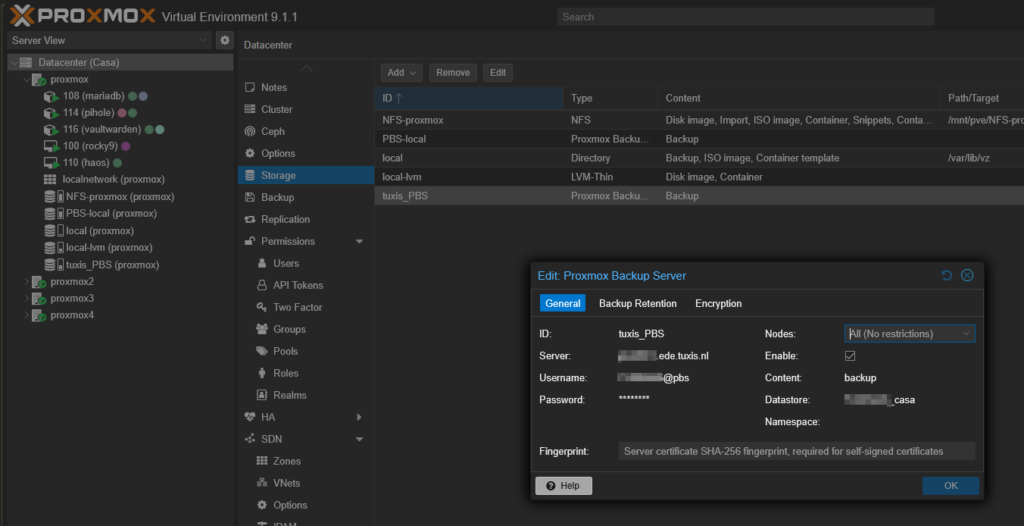Sort by the ID column header
1024x526 pixels.
coord(469,98)
